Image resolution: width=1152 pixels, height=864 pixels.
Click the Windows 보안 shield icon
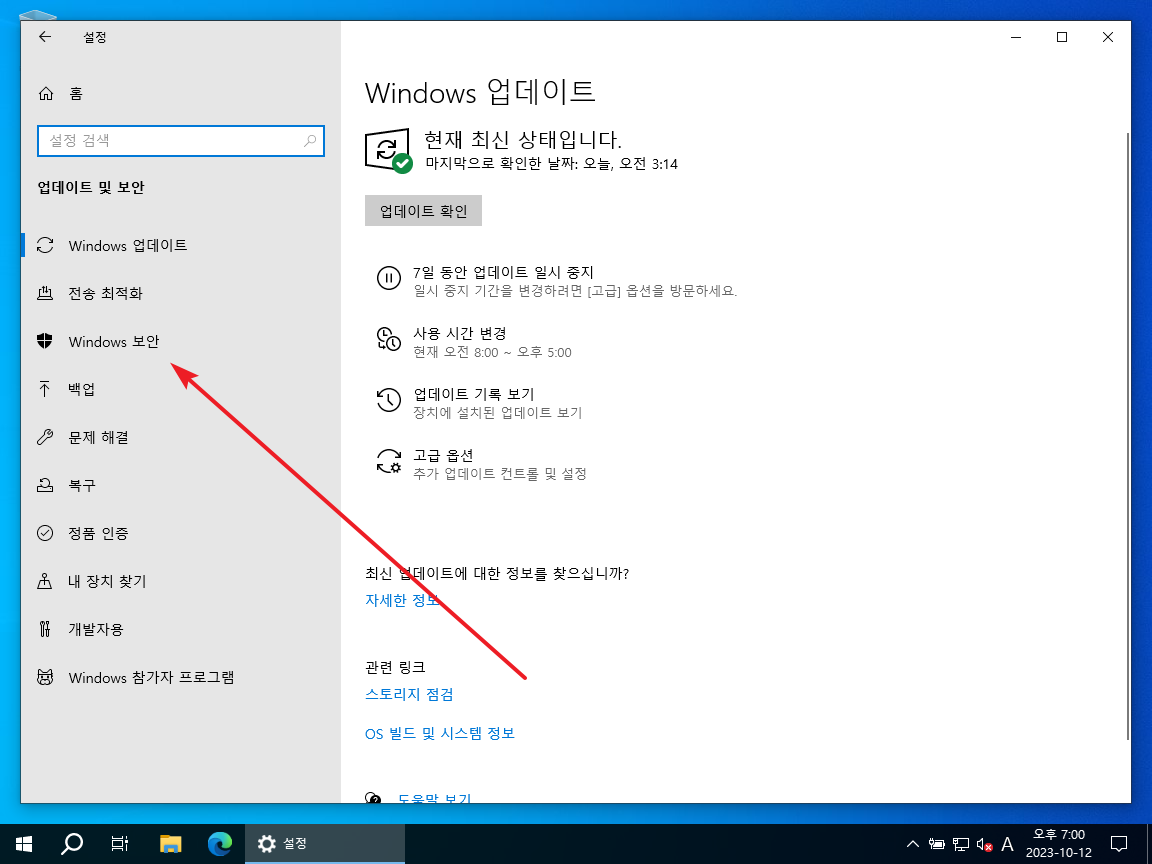click(x=45, y=341)
